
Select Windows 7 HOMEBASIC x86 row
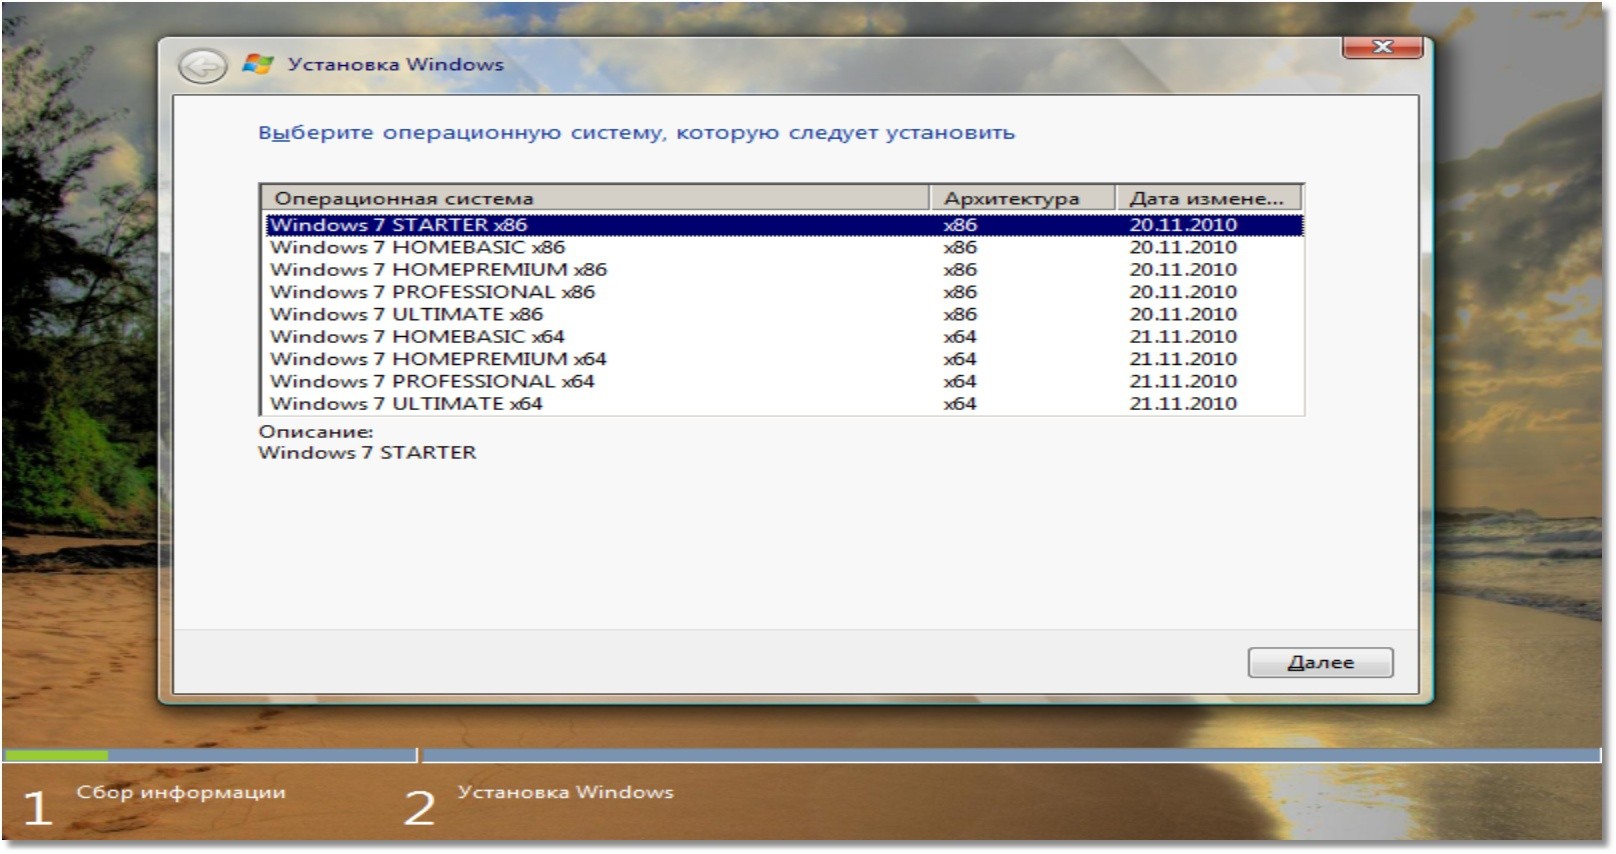(784, 247)
